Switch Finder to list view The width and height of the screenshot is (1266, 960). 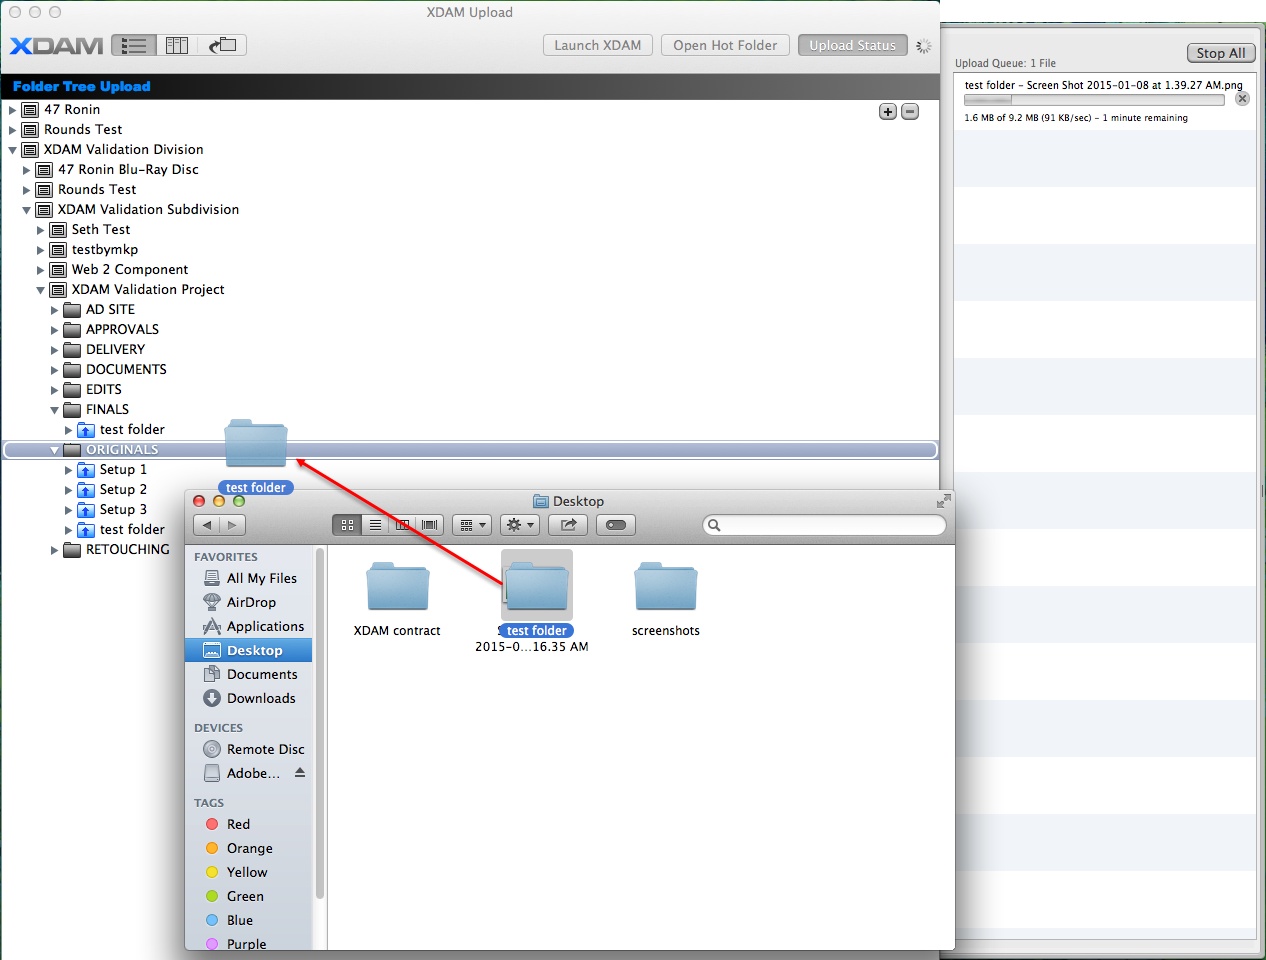pos(375,525)
